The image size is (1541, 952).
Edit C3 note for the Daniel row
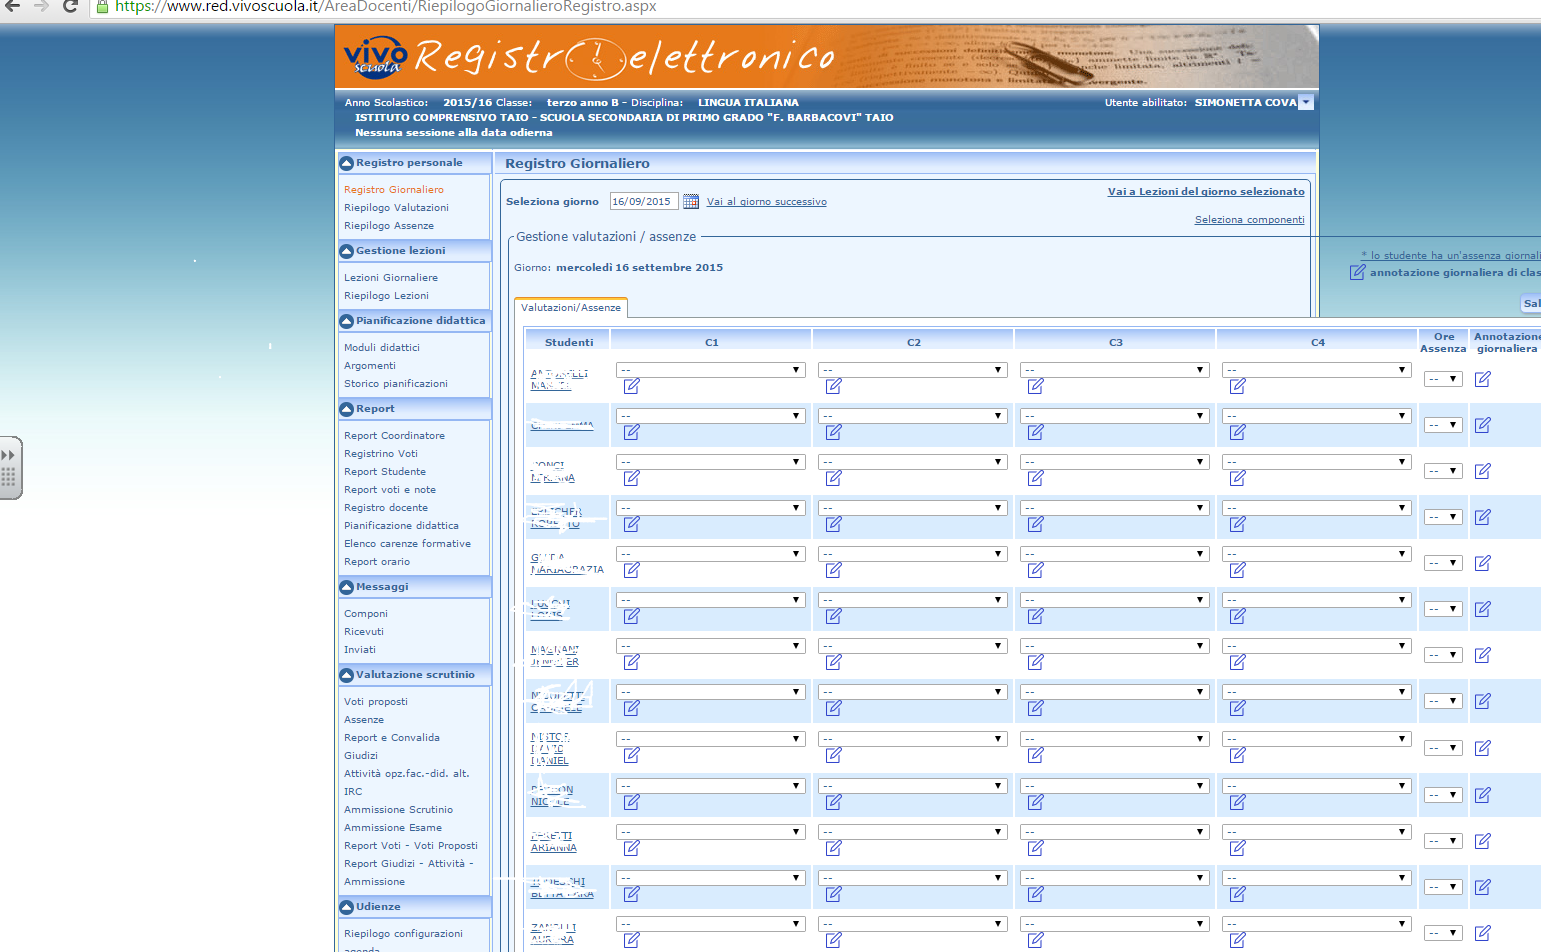coord(1036,755)
